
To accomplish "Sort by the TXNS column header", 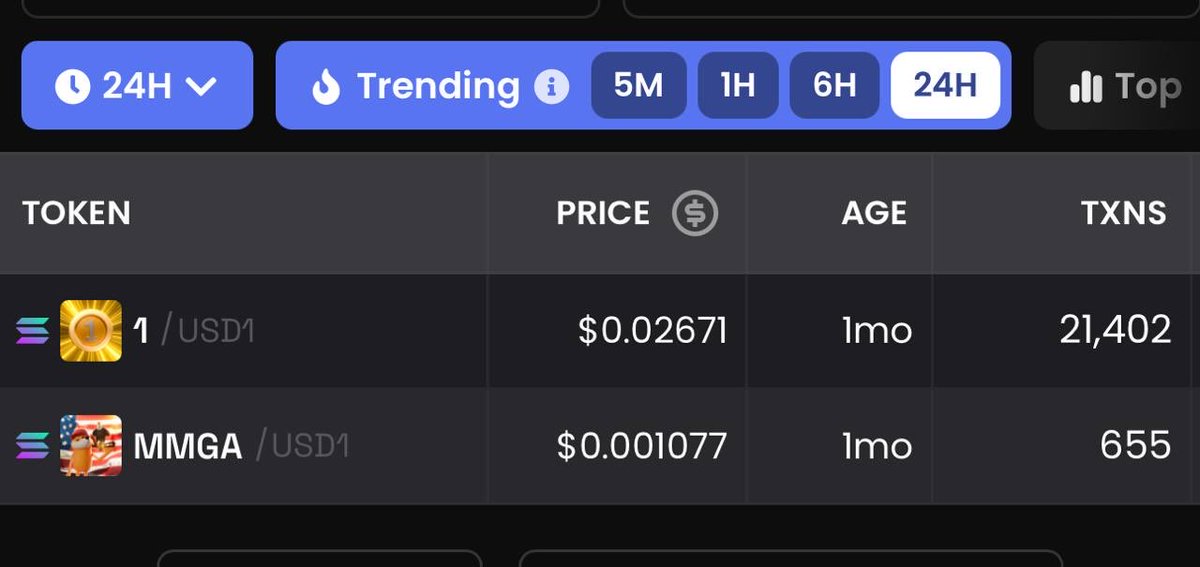I will coord(1123,213).
